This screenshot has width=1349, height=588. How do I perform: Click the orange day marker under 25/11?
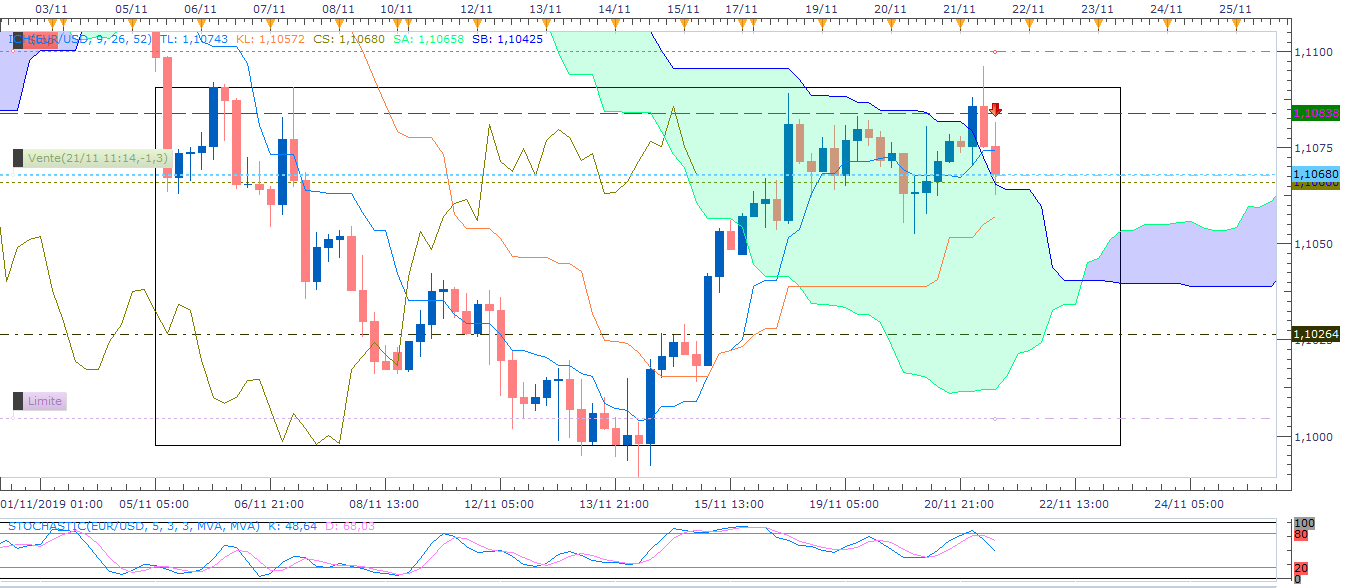(1236, 24)
